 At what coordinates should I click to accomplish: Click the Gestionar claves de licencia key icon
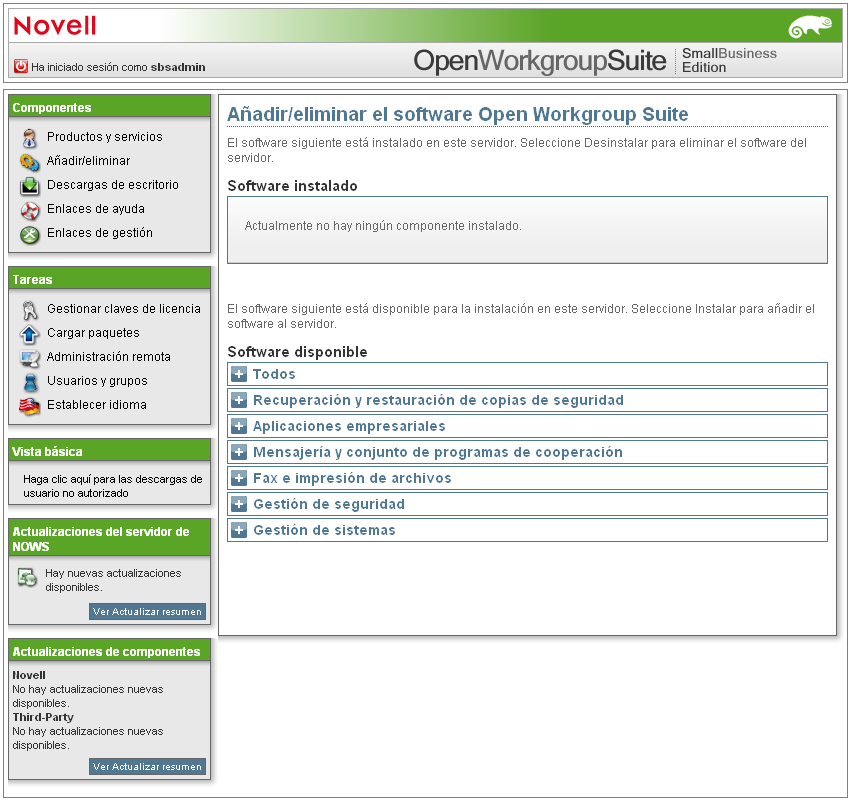point(30,310)
